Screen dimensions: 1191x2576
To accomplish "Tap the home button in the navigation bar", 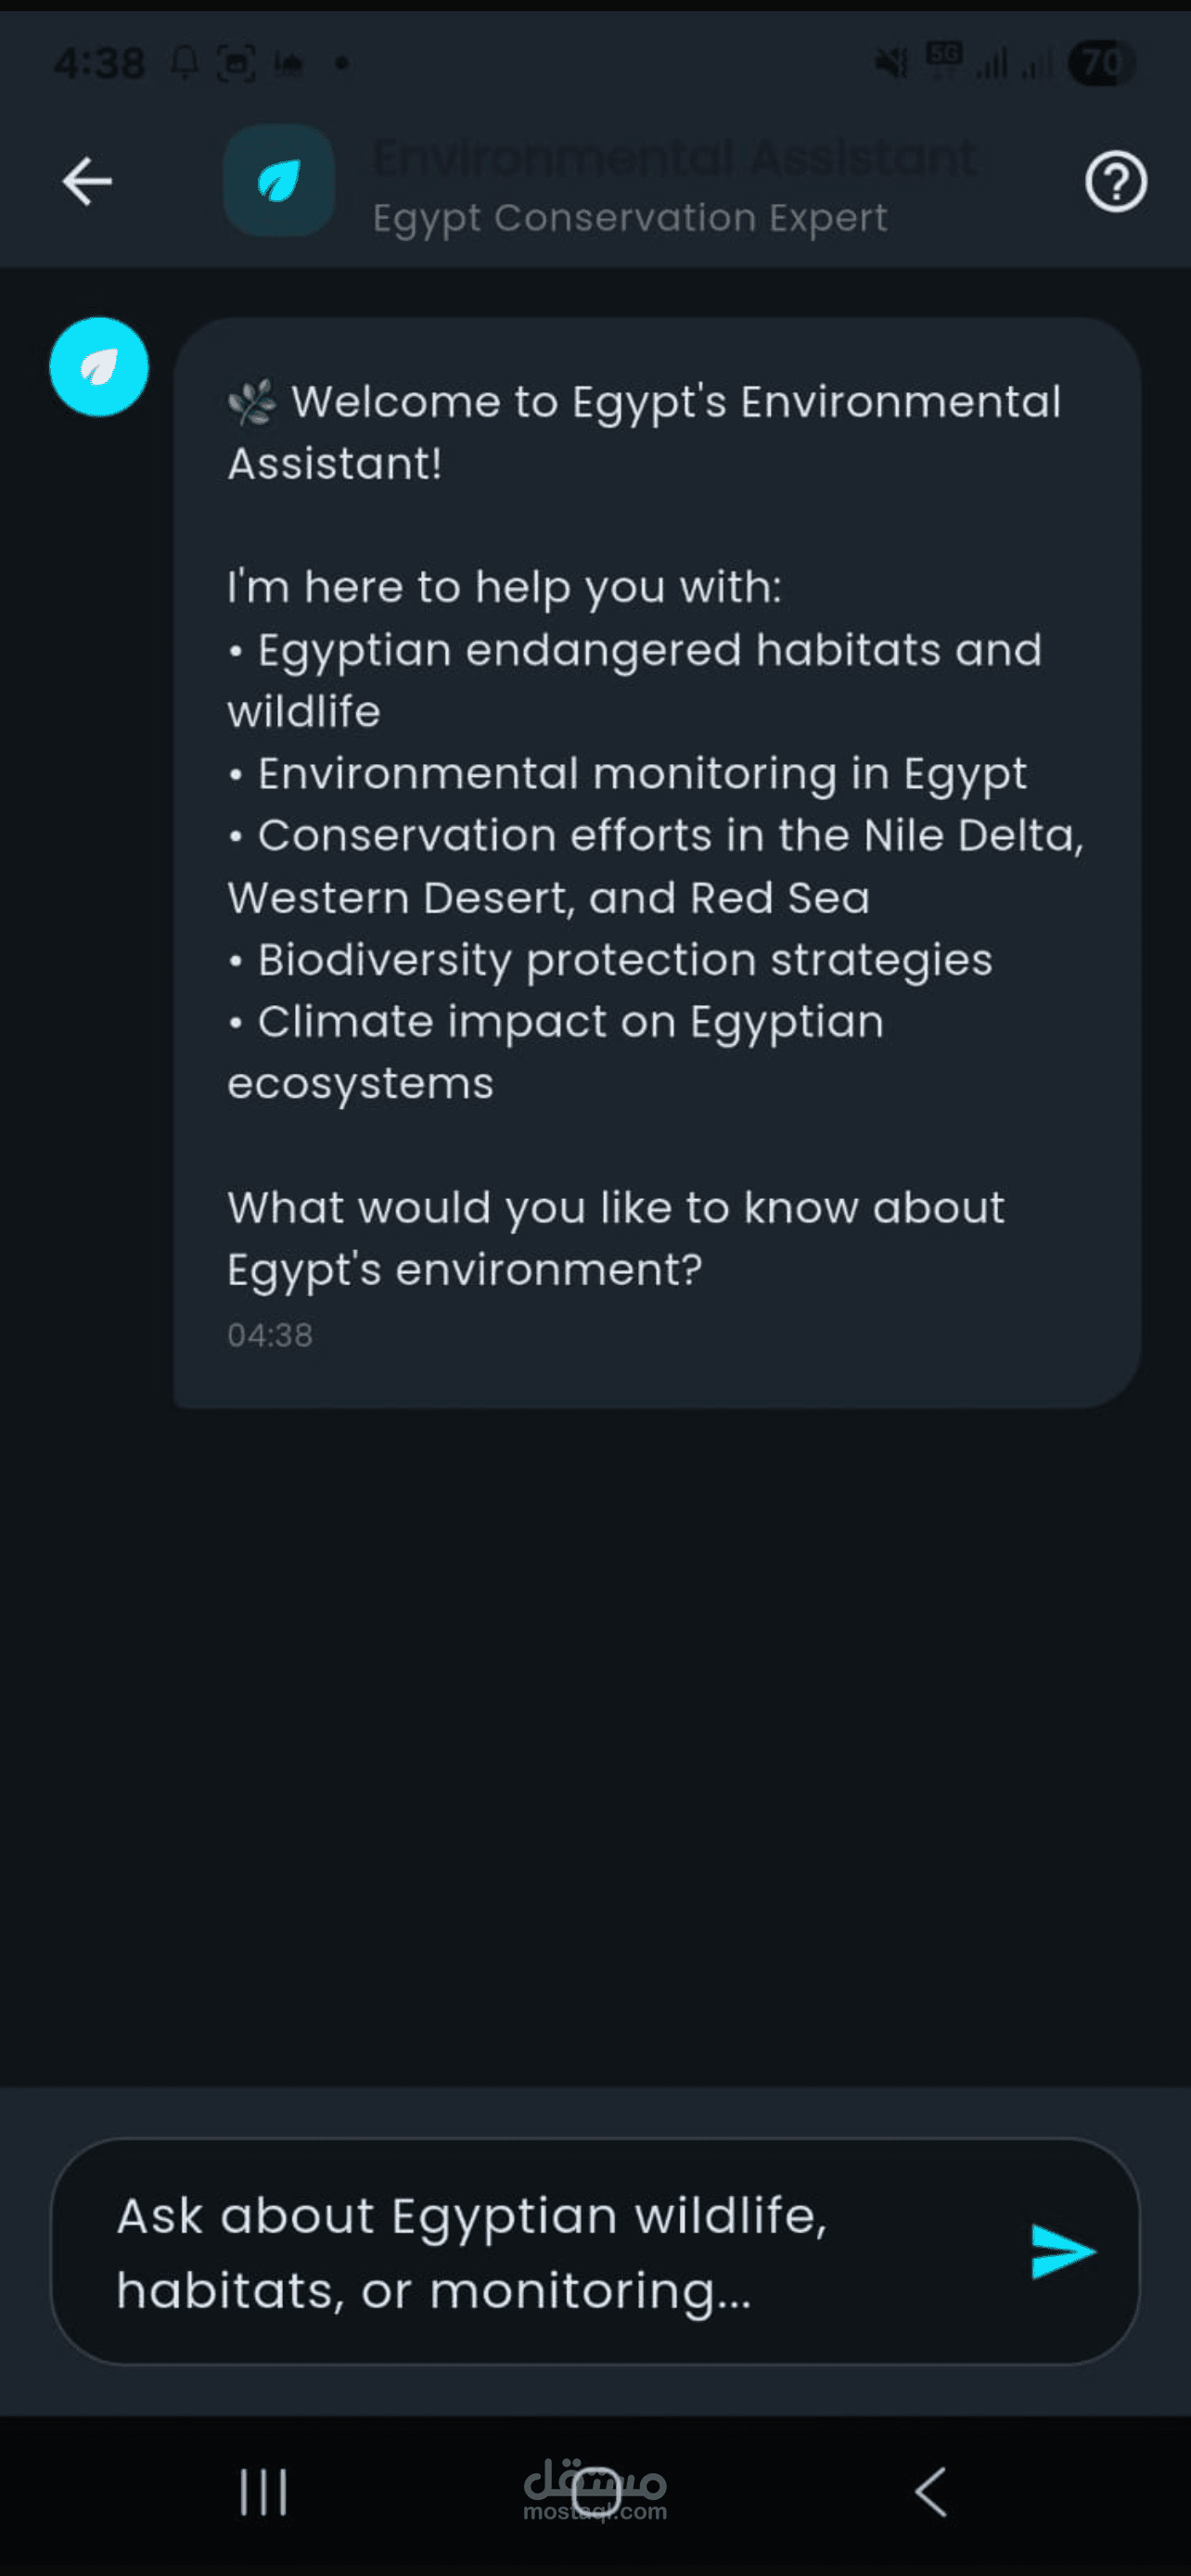I will point(595,2491).
